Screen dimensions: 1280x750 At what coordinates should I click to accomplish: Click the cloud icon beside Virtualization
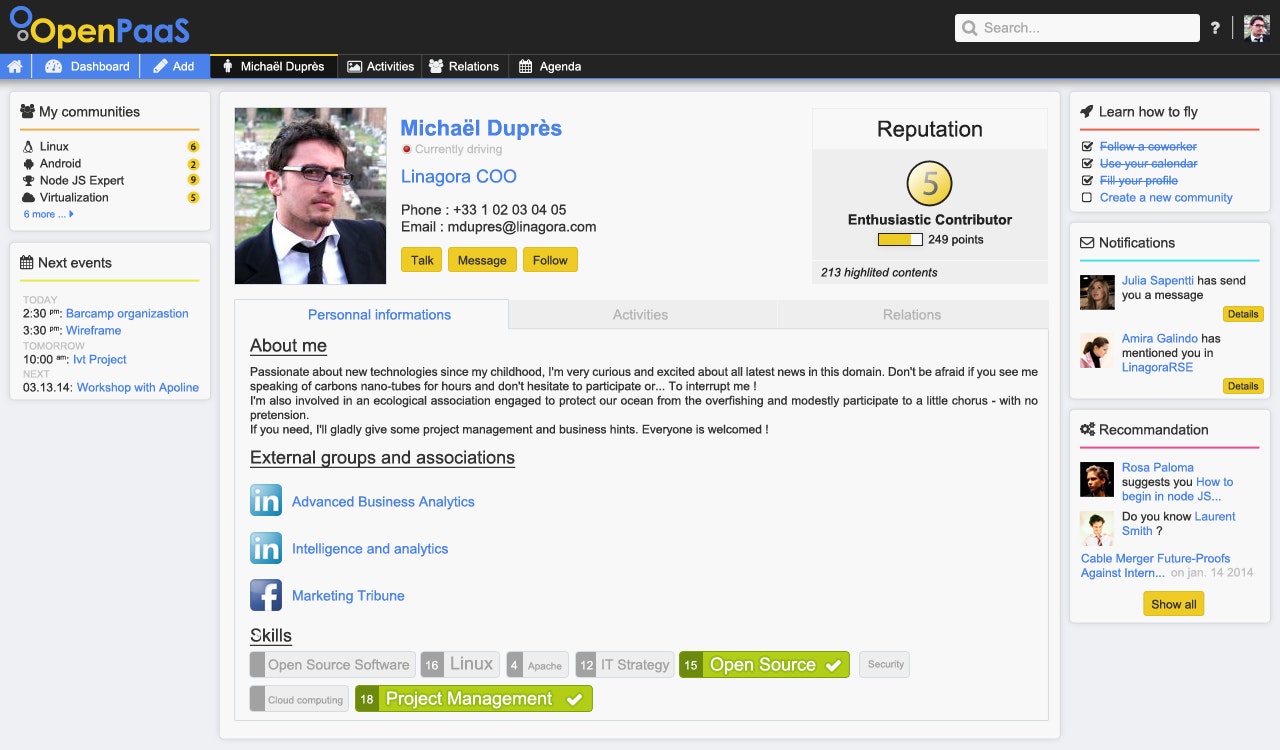(28, 198)
